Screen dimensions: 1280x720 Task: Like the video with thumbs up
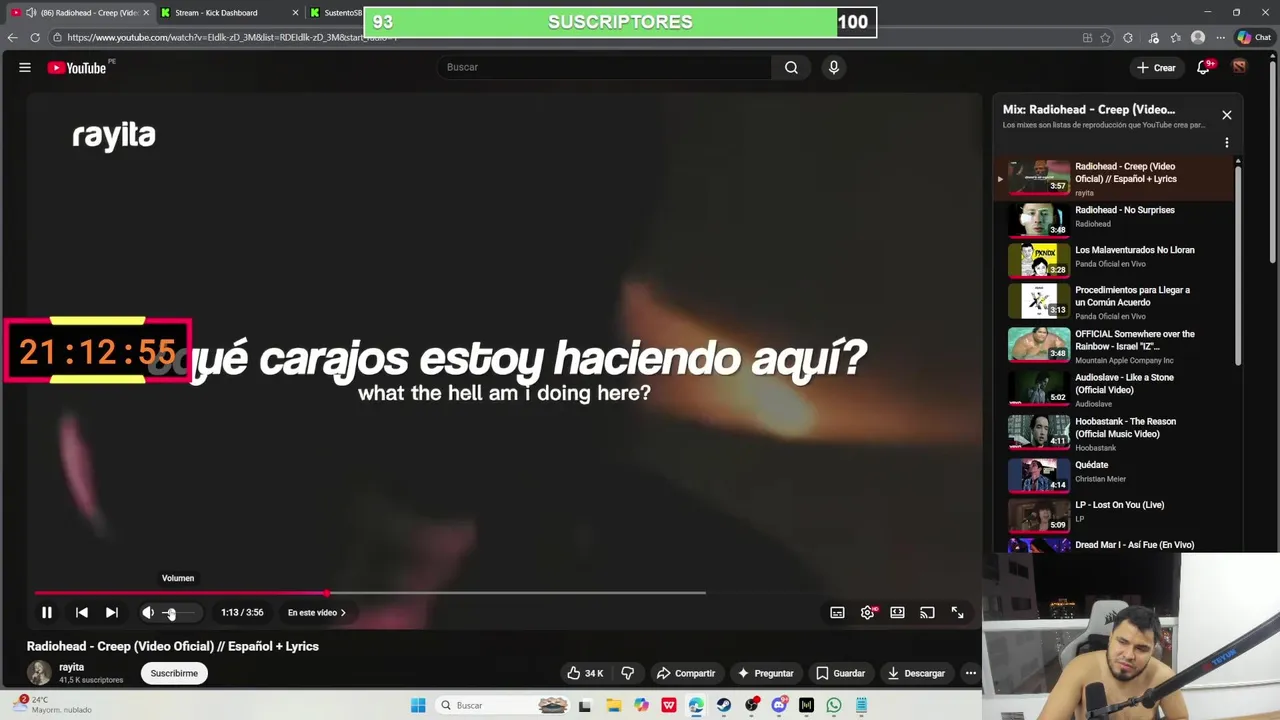pos(585,673)
